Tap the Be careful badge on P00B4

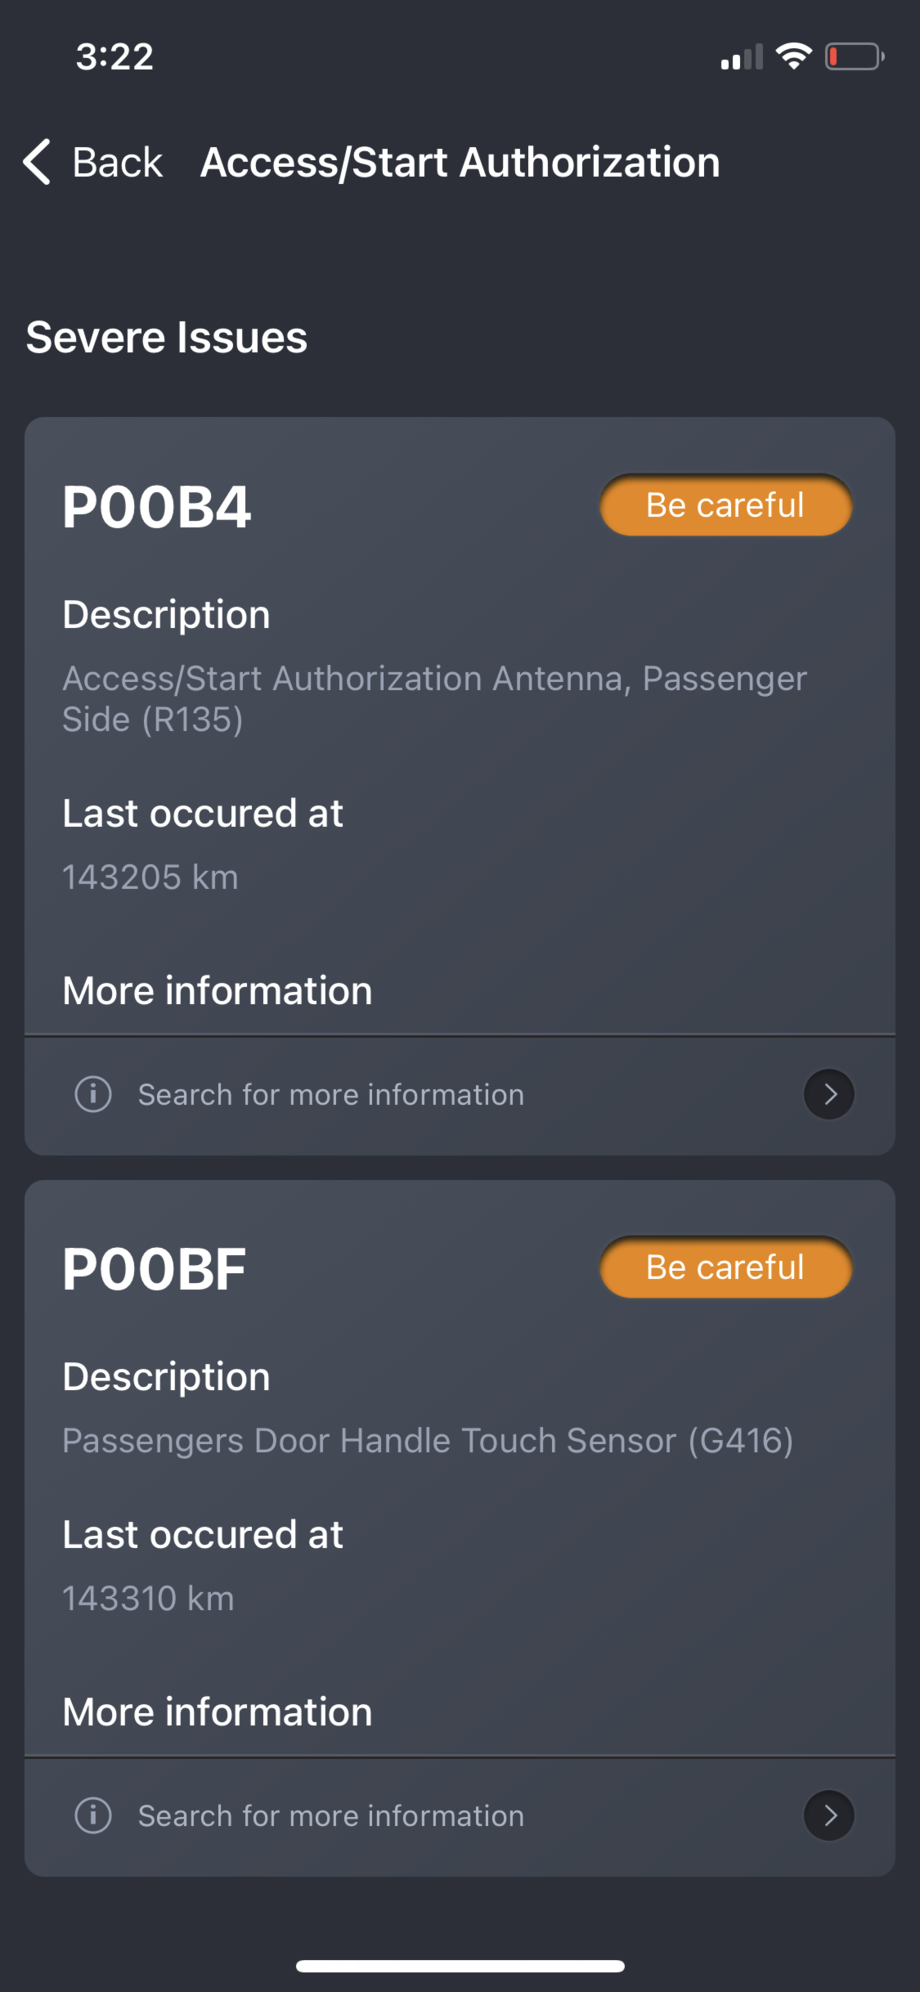tap(725, 505)
